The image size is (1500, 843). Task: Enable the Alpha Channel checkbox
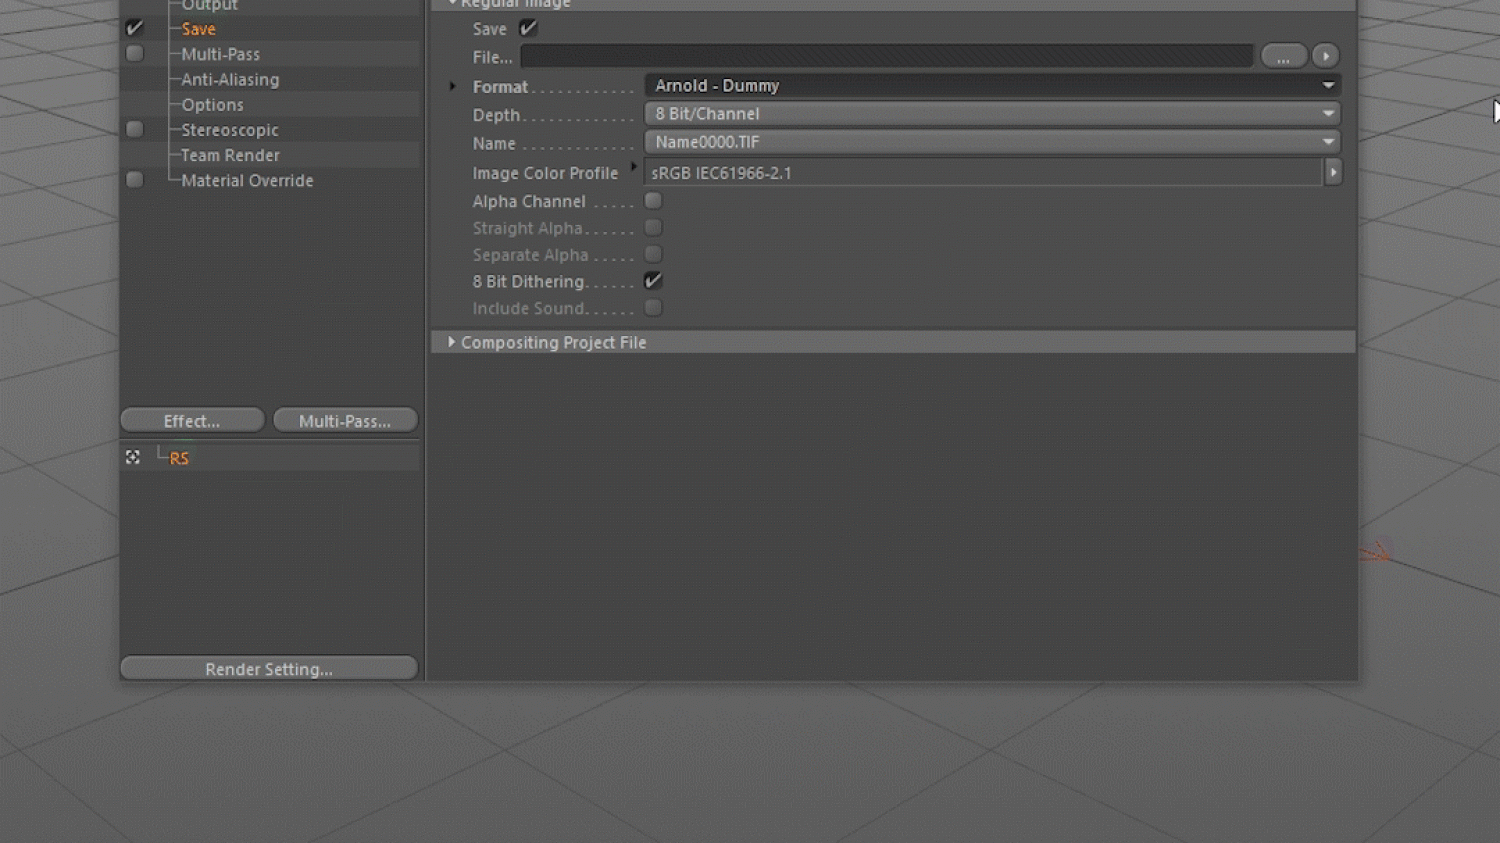(x=653, y=201)
